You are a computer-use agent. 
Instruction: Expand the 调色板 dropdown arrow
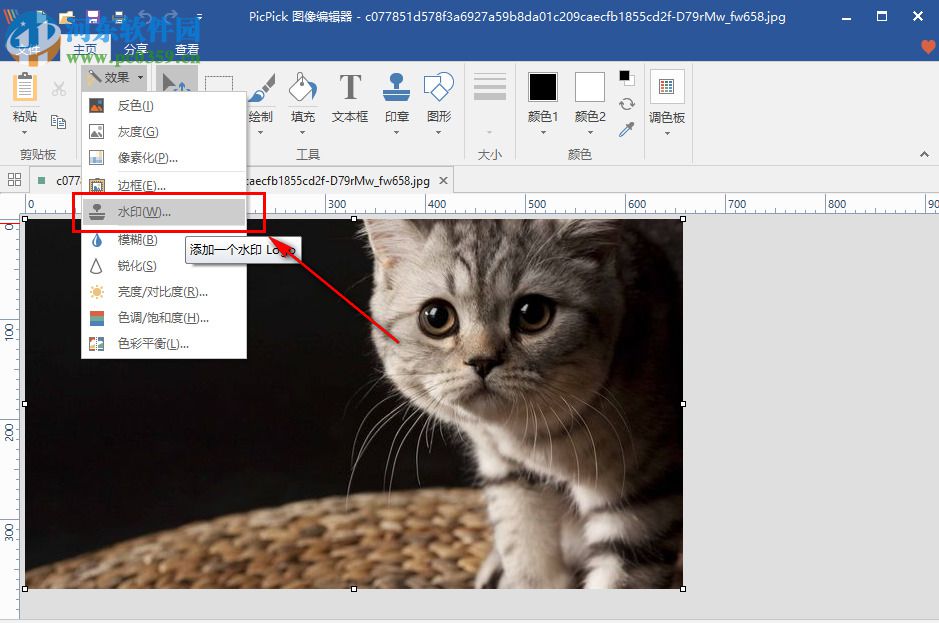[667, 133]
